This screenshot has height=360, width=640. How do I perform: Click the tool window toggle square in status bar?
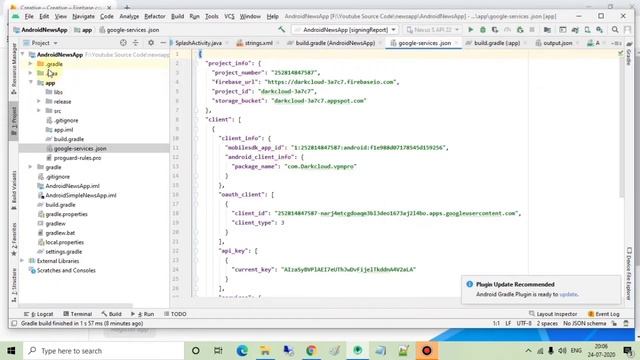tap(14, 323)
